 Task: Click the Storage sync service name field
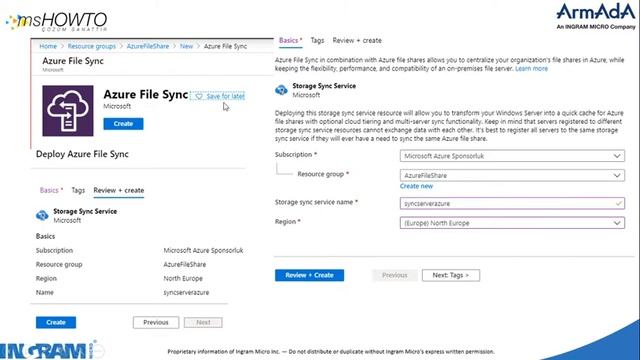tap(512, 203)
